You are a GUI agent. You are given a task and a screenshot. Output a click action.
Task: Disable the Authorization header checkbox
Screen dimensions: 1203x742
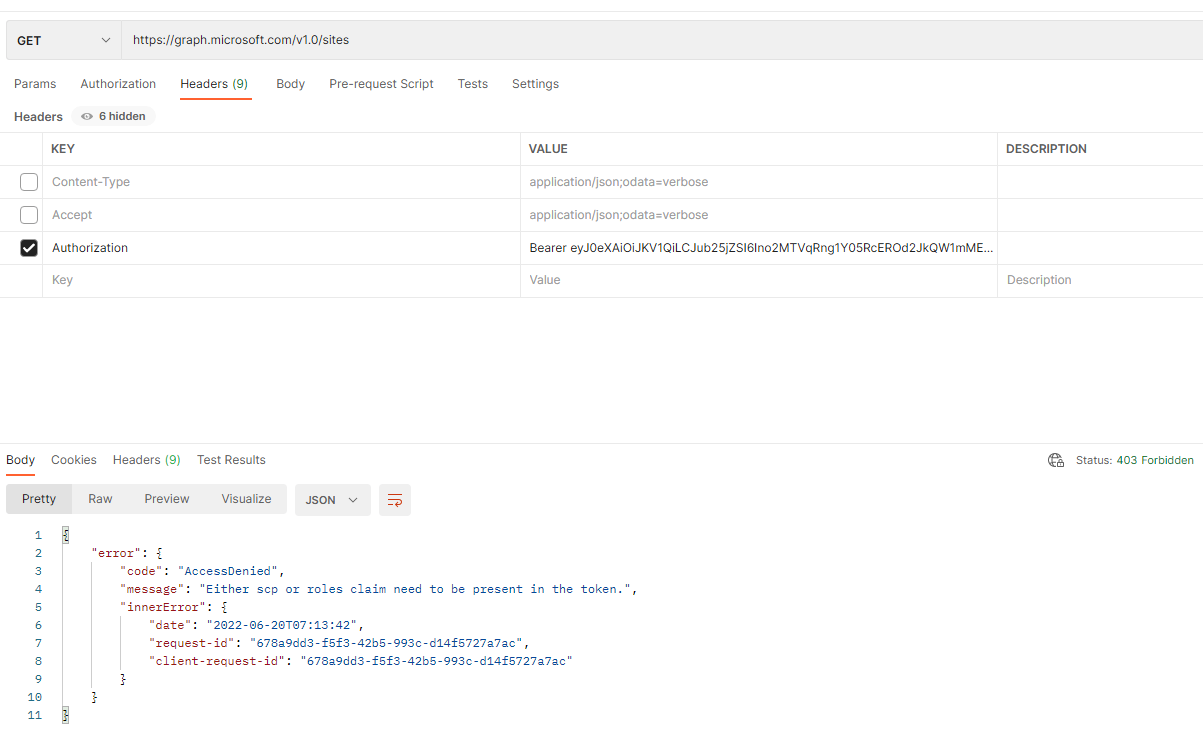click(29, 247)
